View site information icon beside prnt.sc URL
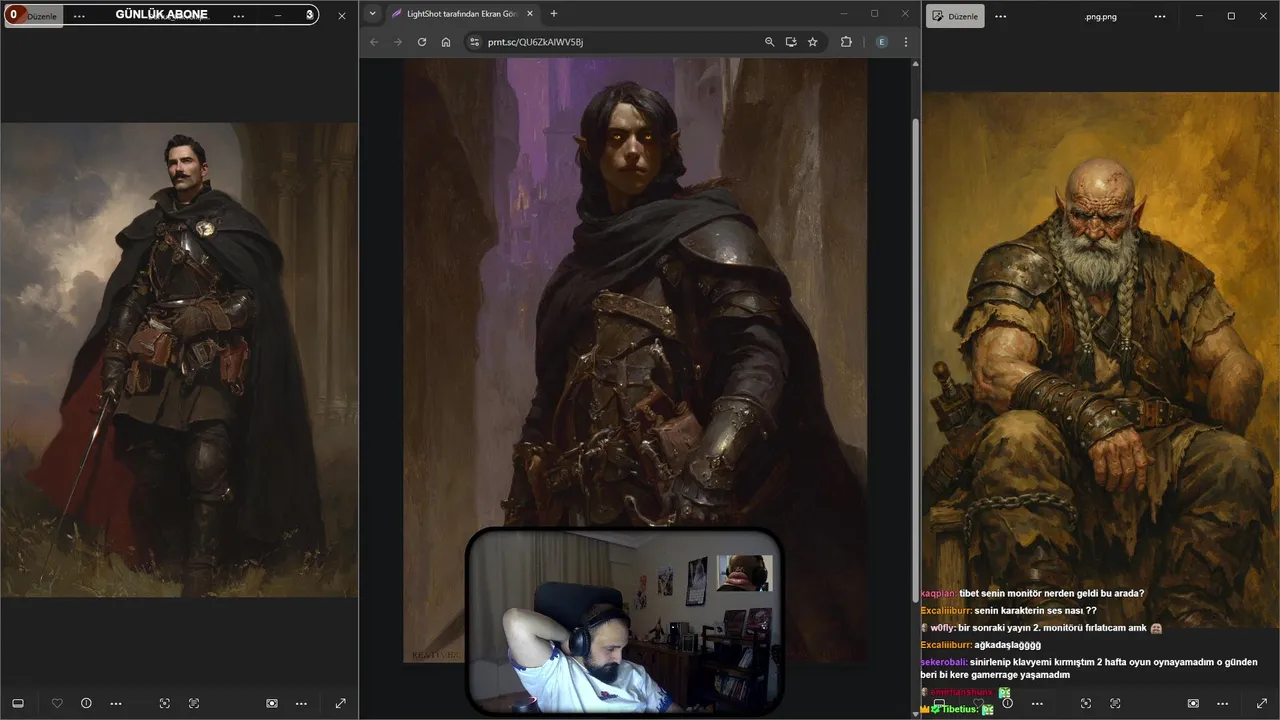Screen dimensions: 1280x720 [475, 42]
